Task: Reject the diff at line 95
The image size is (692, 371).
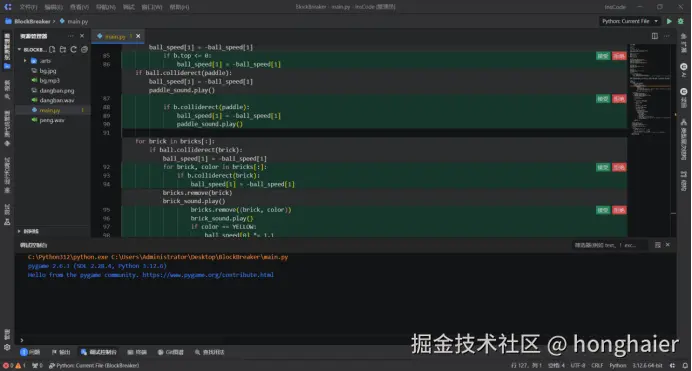Action: pos(619,210)
